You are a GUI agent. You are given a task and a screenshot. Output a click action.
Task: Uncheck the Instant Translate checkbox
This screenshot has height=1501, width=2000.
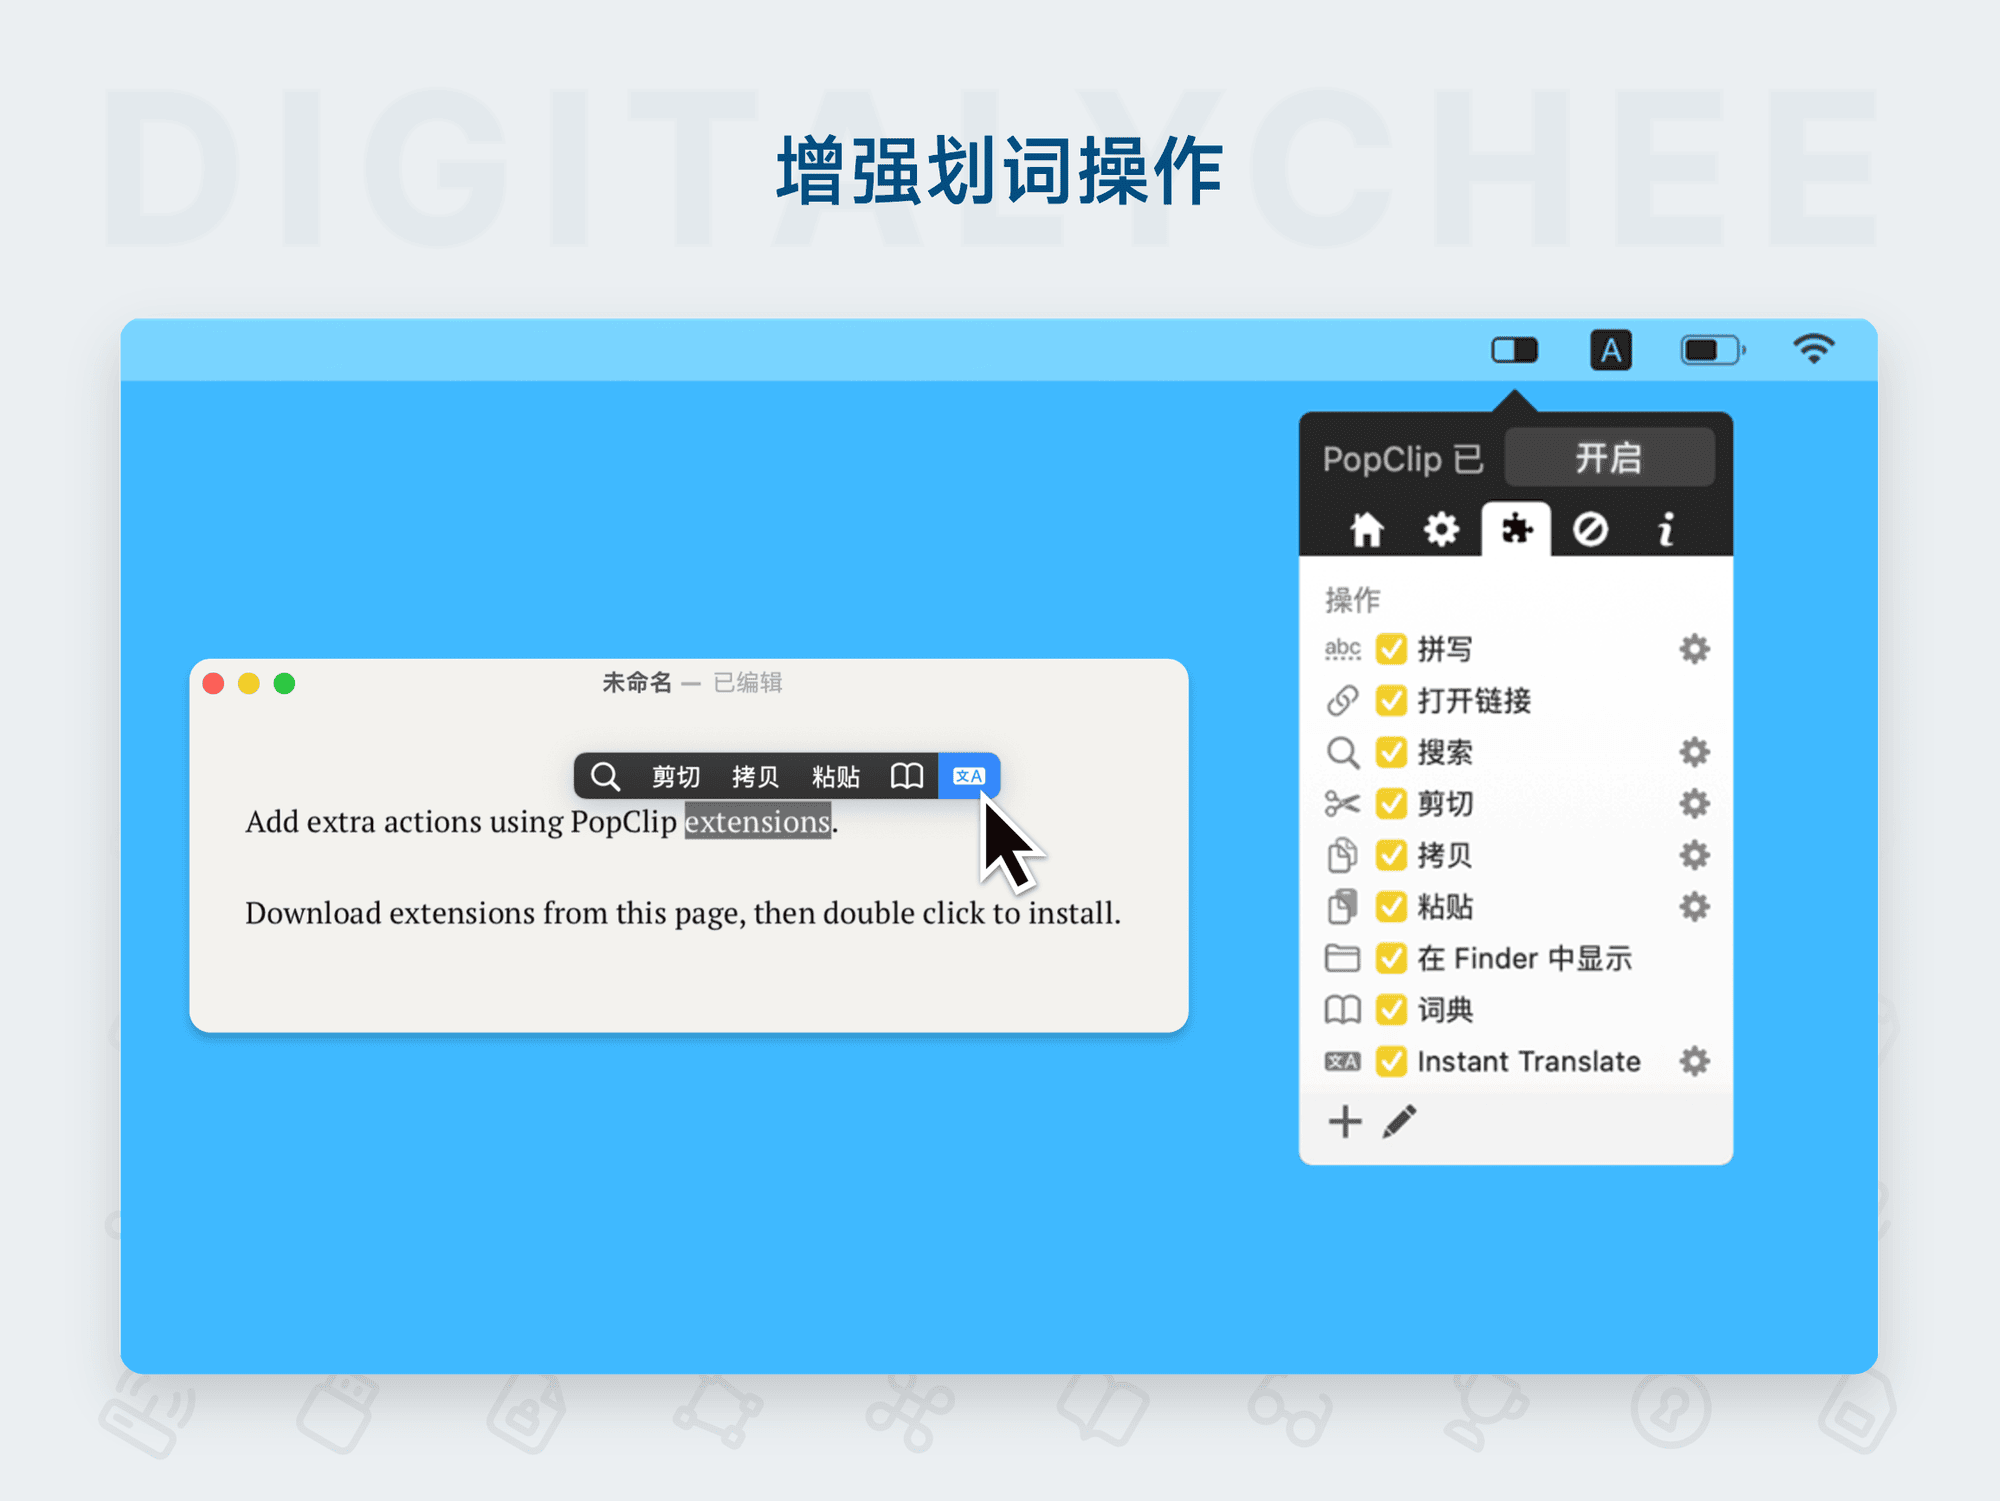pyautogui.click(x=1391, y=1061)
